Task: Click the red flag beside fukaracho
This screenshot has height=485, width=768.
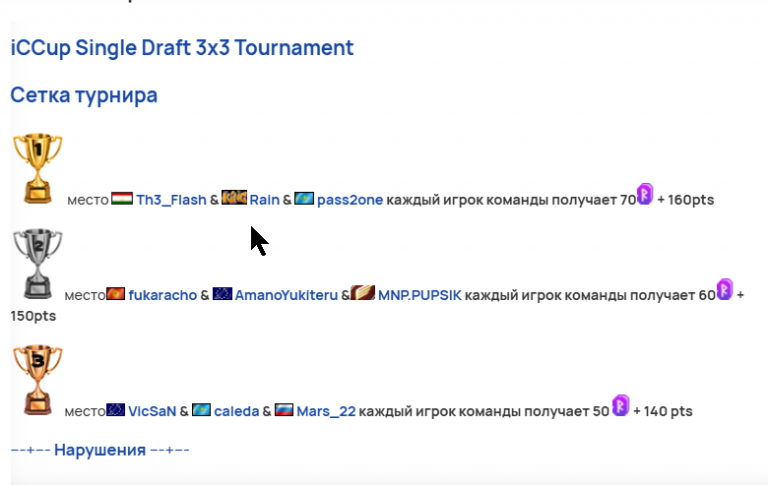Action: point(116,293)
